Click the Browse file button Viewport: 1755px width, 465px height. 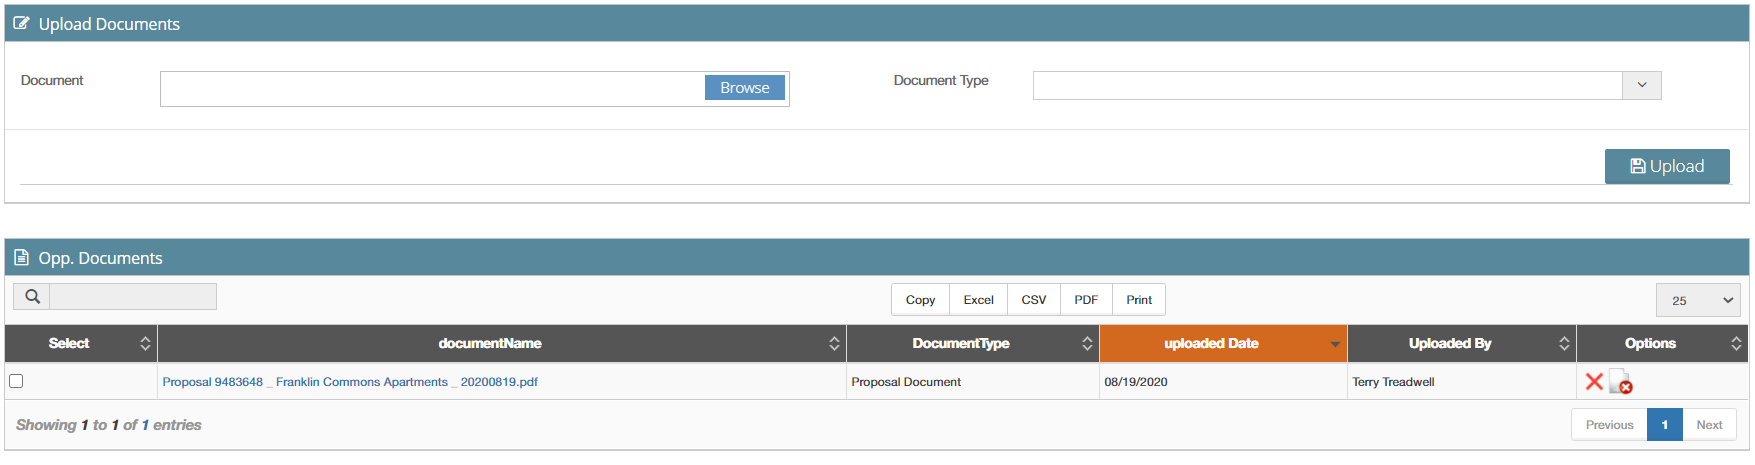point(745,88)
